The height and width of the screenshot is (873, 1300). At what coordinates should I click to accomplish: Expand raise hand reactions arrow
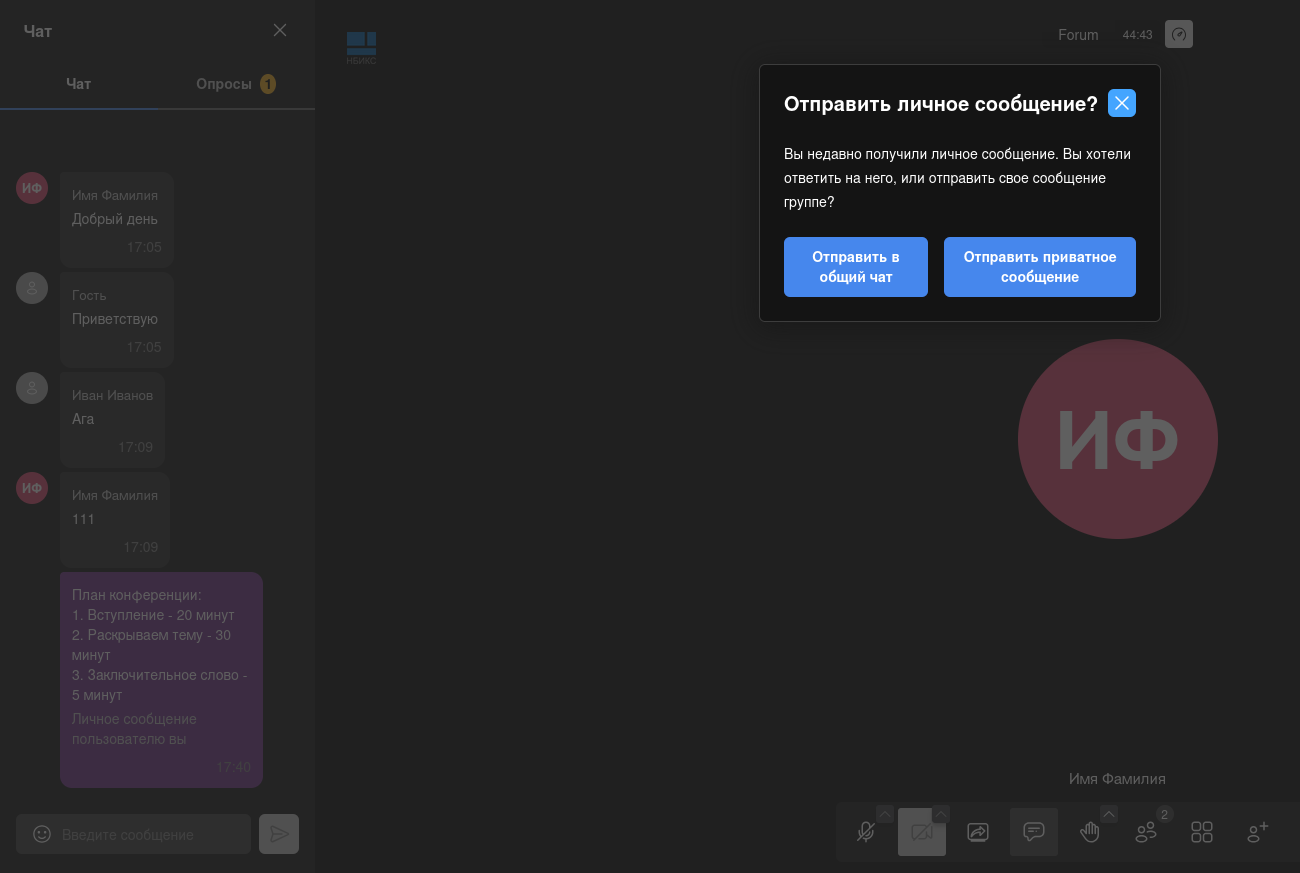pyautogui.click(x=1109, y=813)
